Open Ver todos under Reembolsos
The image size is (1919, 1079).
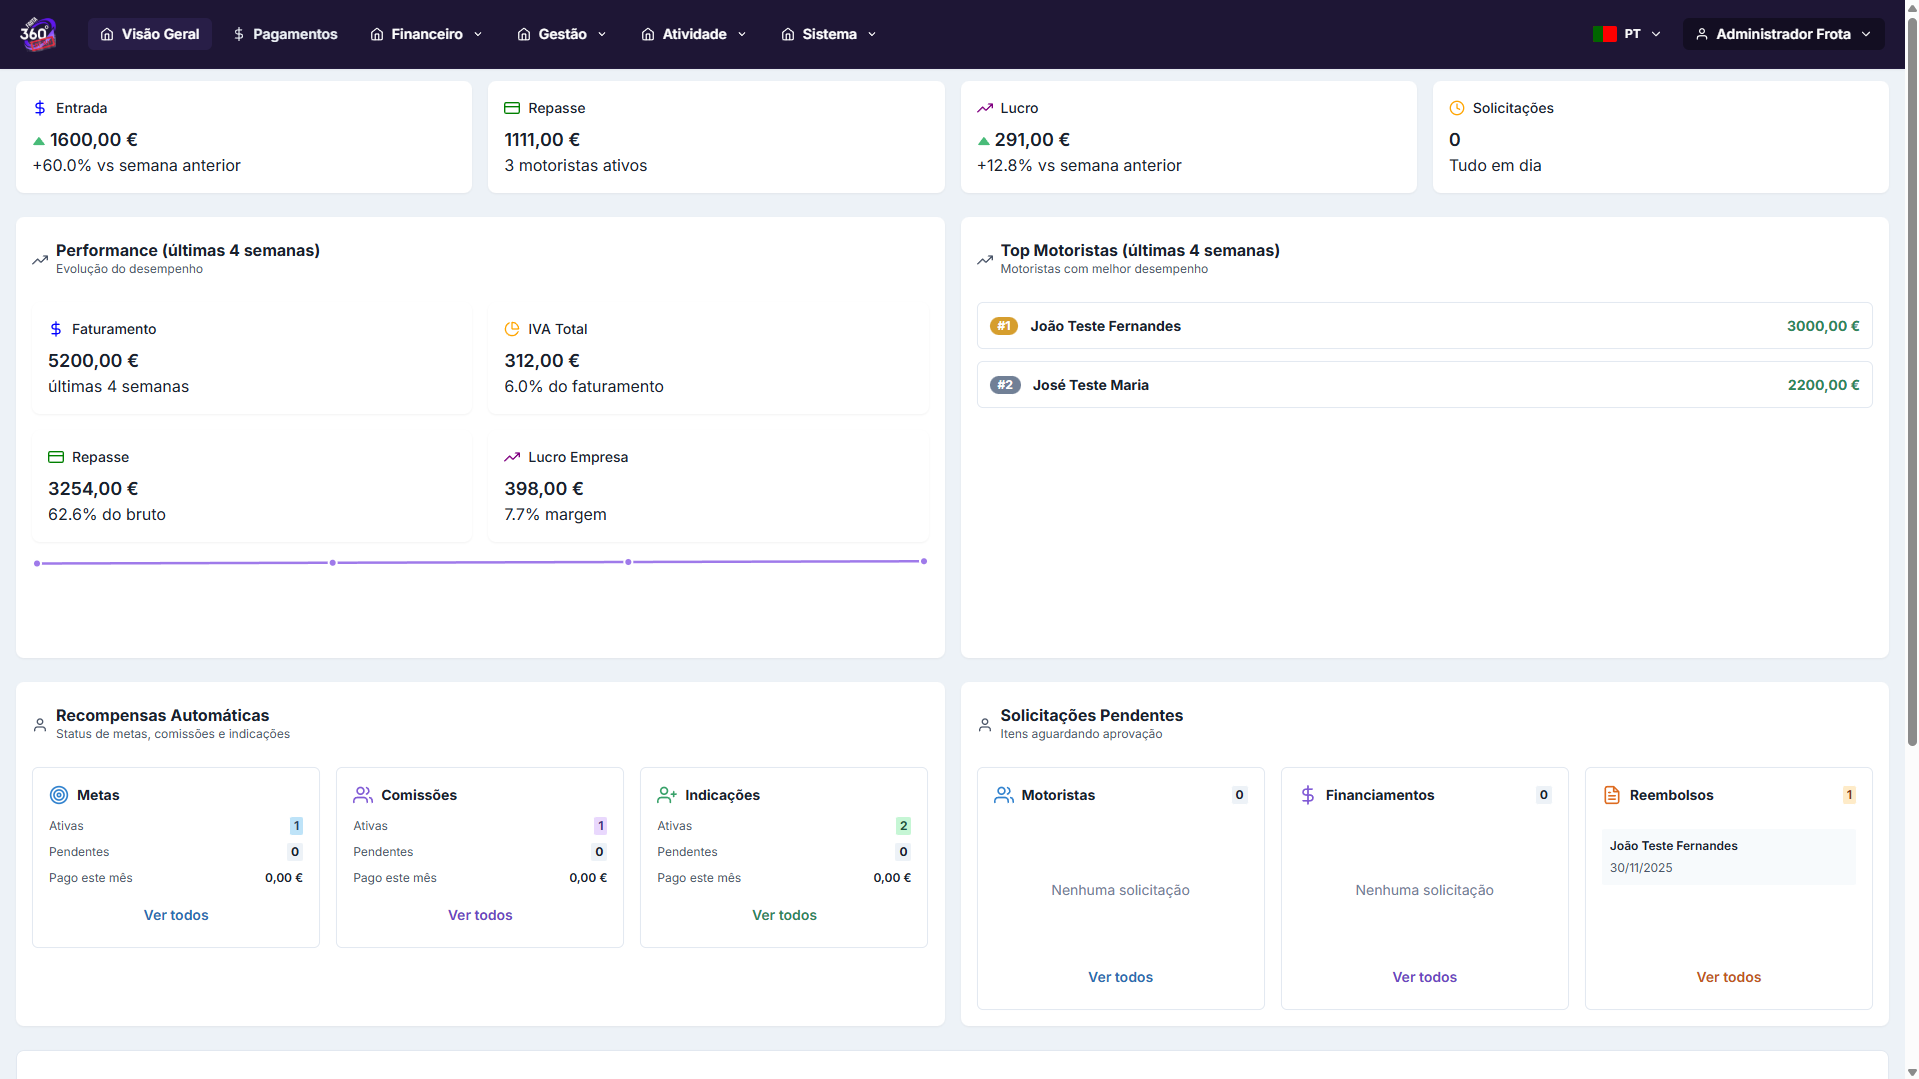pyautogui.click(x=1728, y=977)
